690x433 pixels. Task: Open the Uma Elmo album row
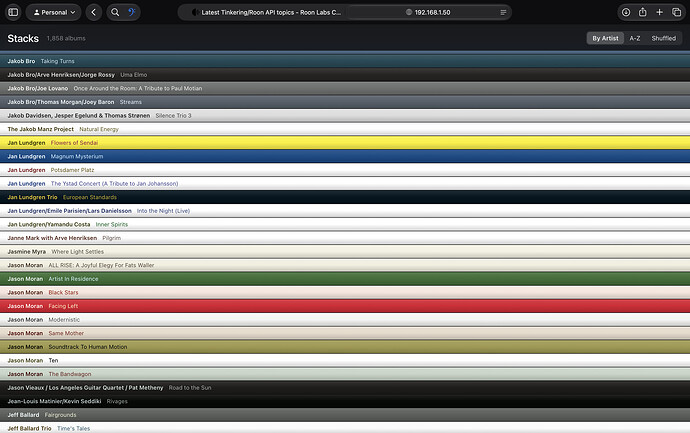(x=345, y=75)
